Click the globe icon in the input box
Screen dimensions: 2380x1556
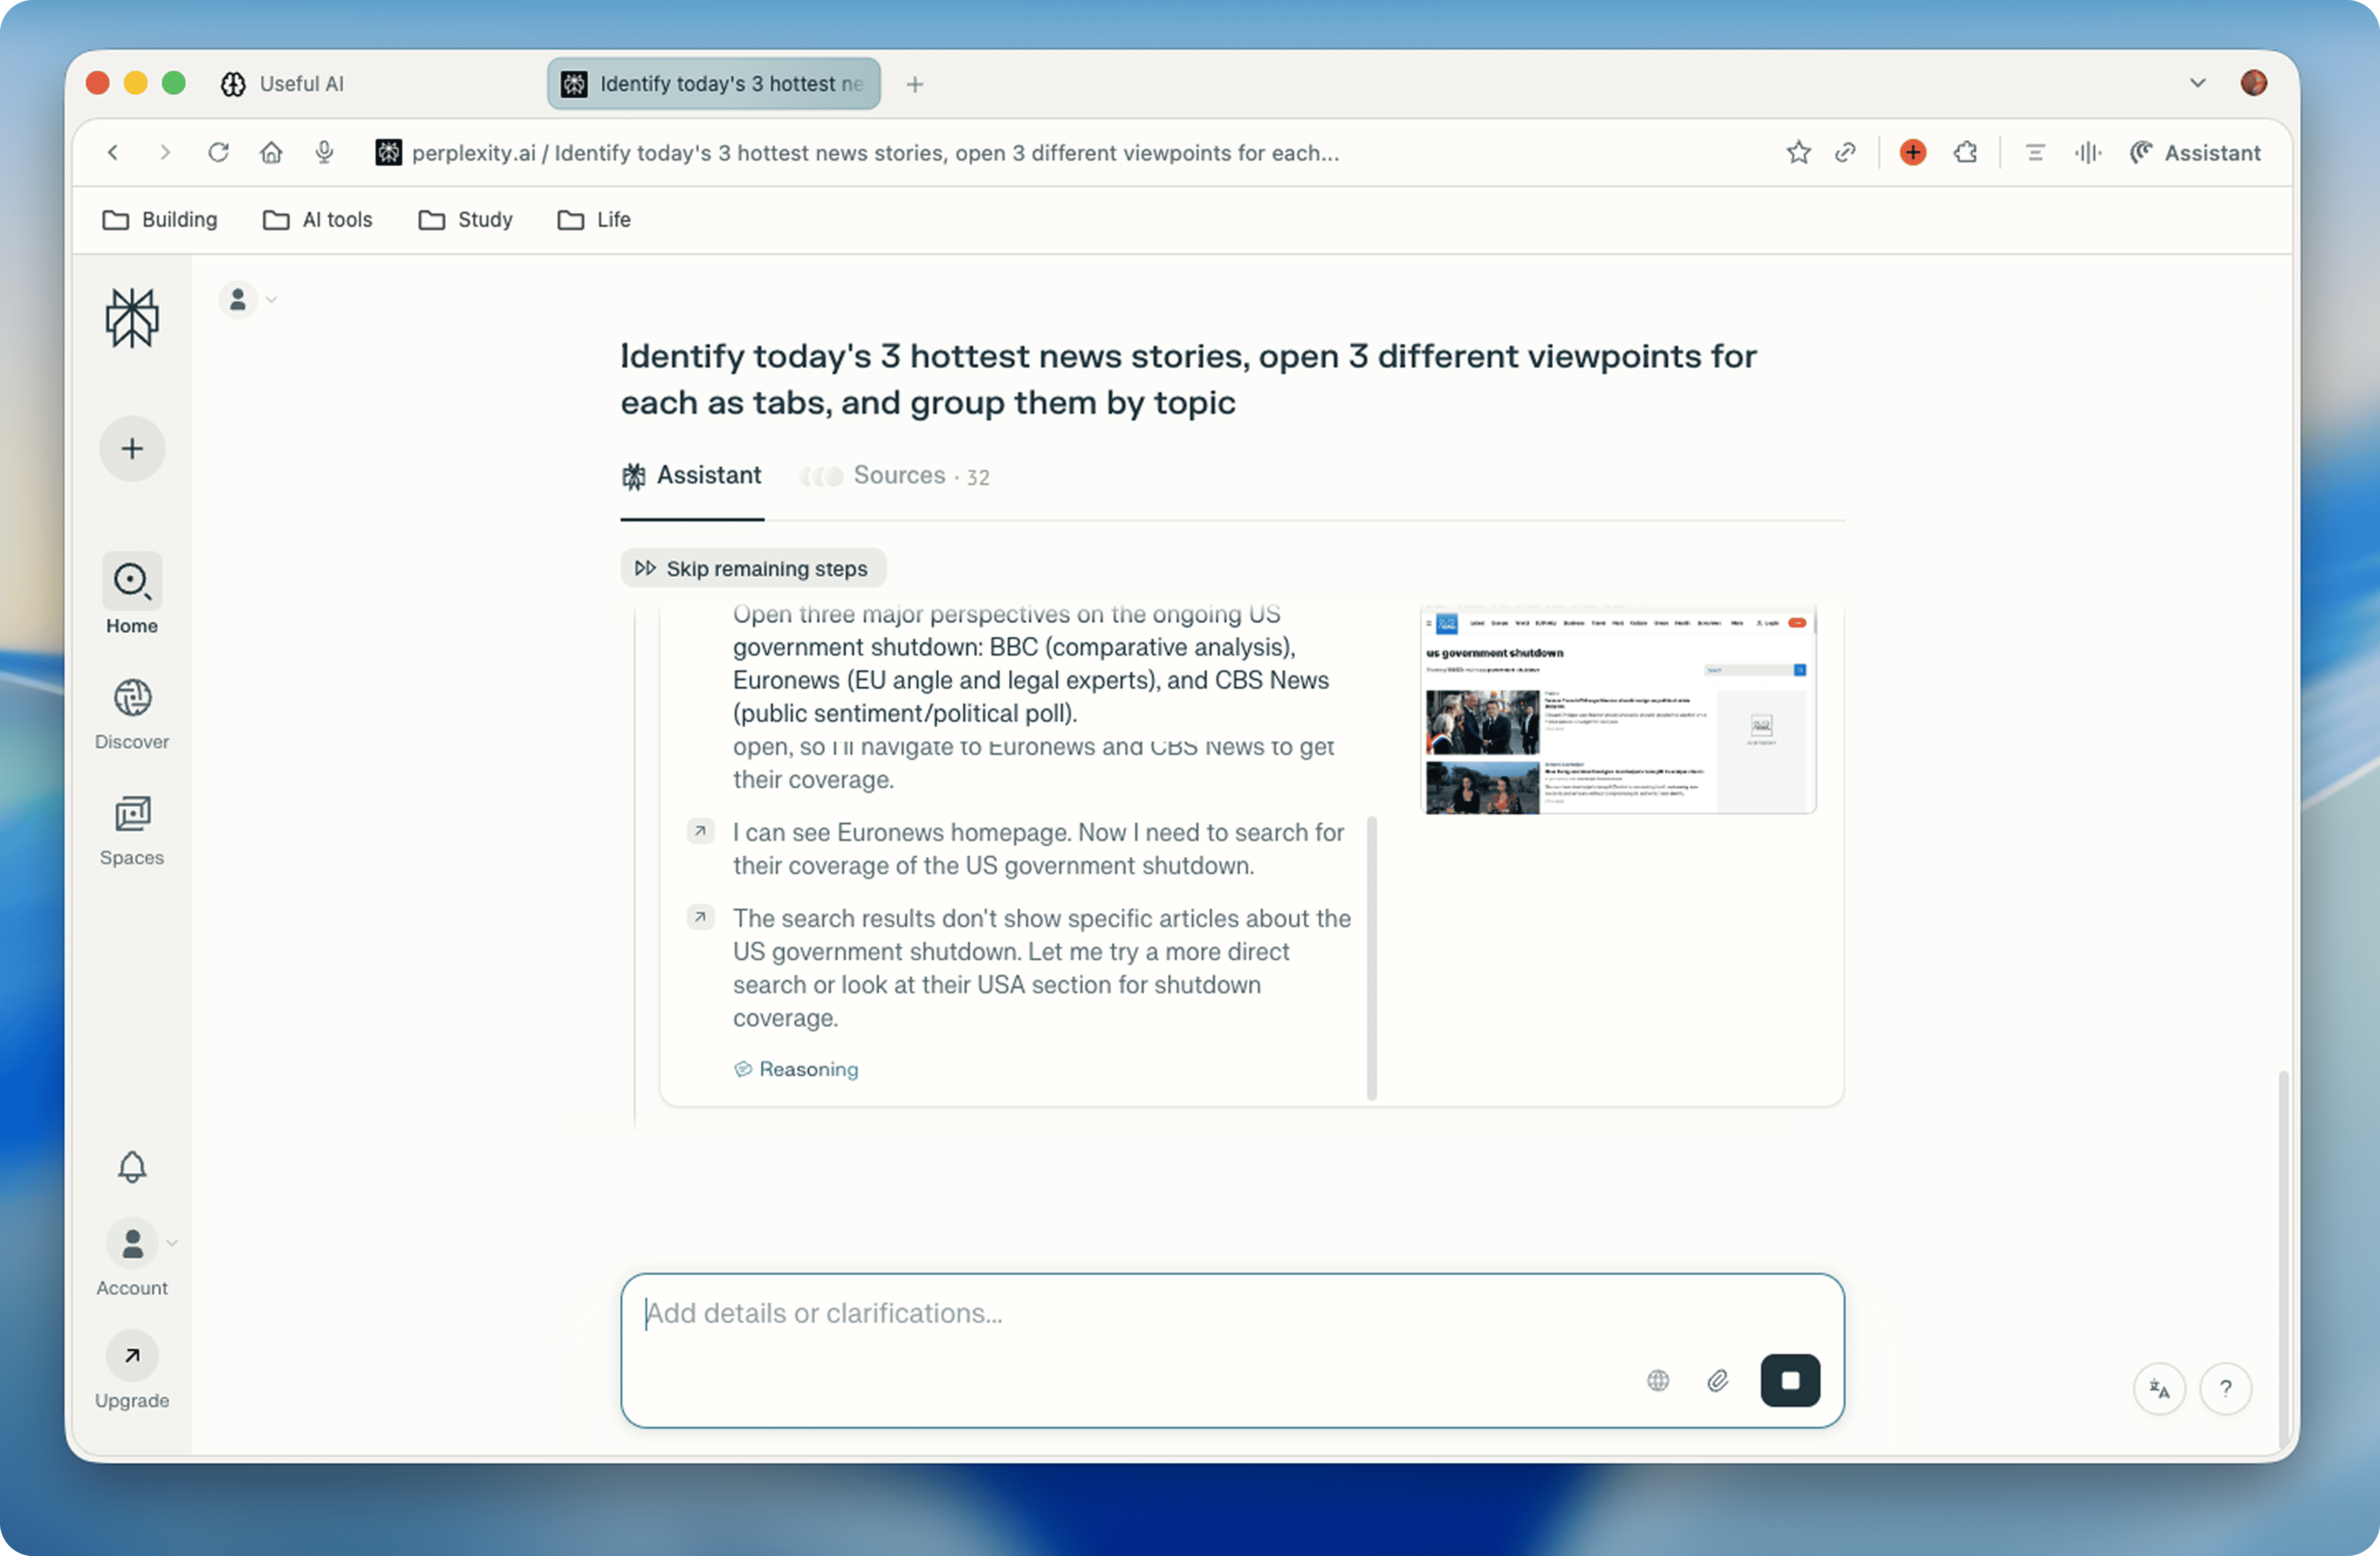[x=1658, y=1380]
